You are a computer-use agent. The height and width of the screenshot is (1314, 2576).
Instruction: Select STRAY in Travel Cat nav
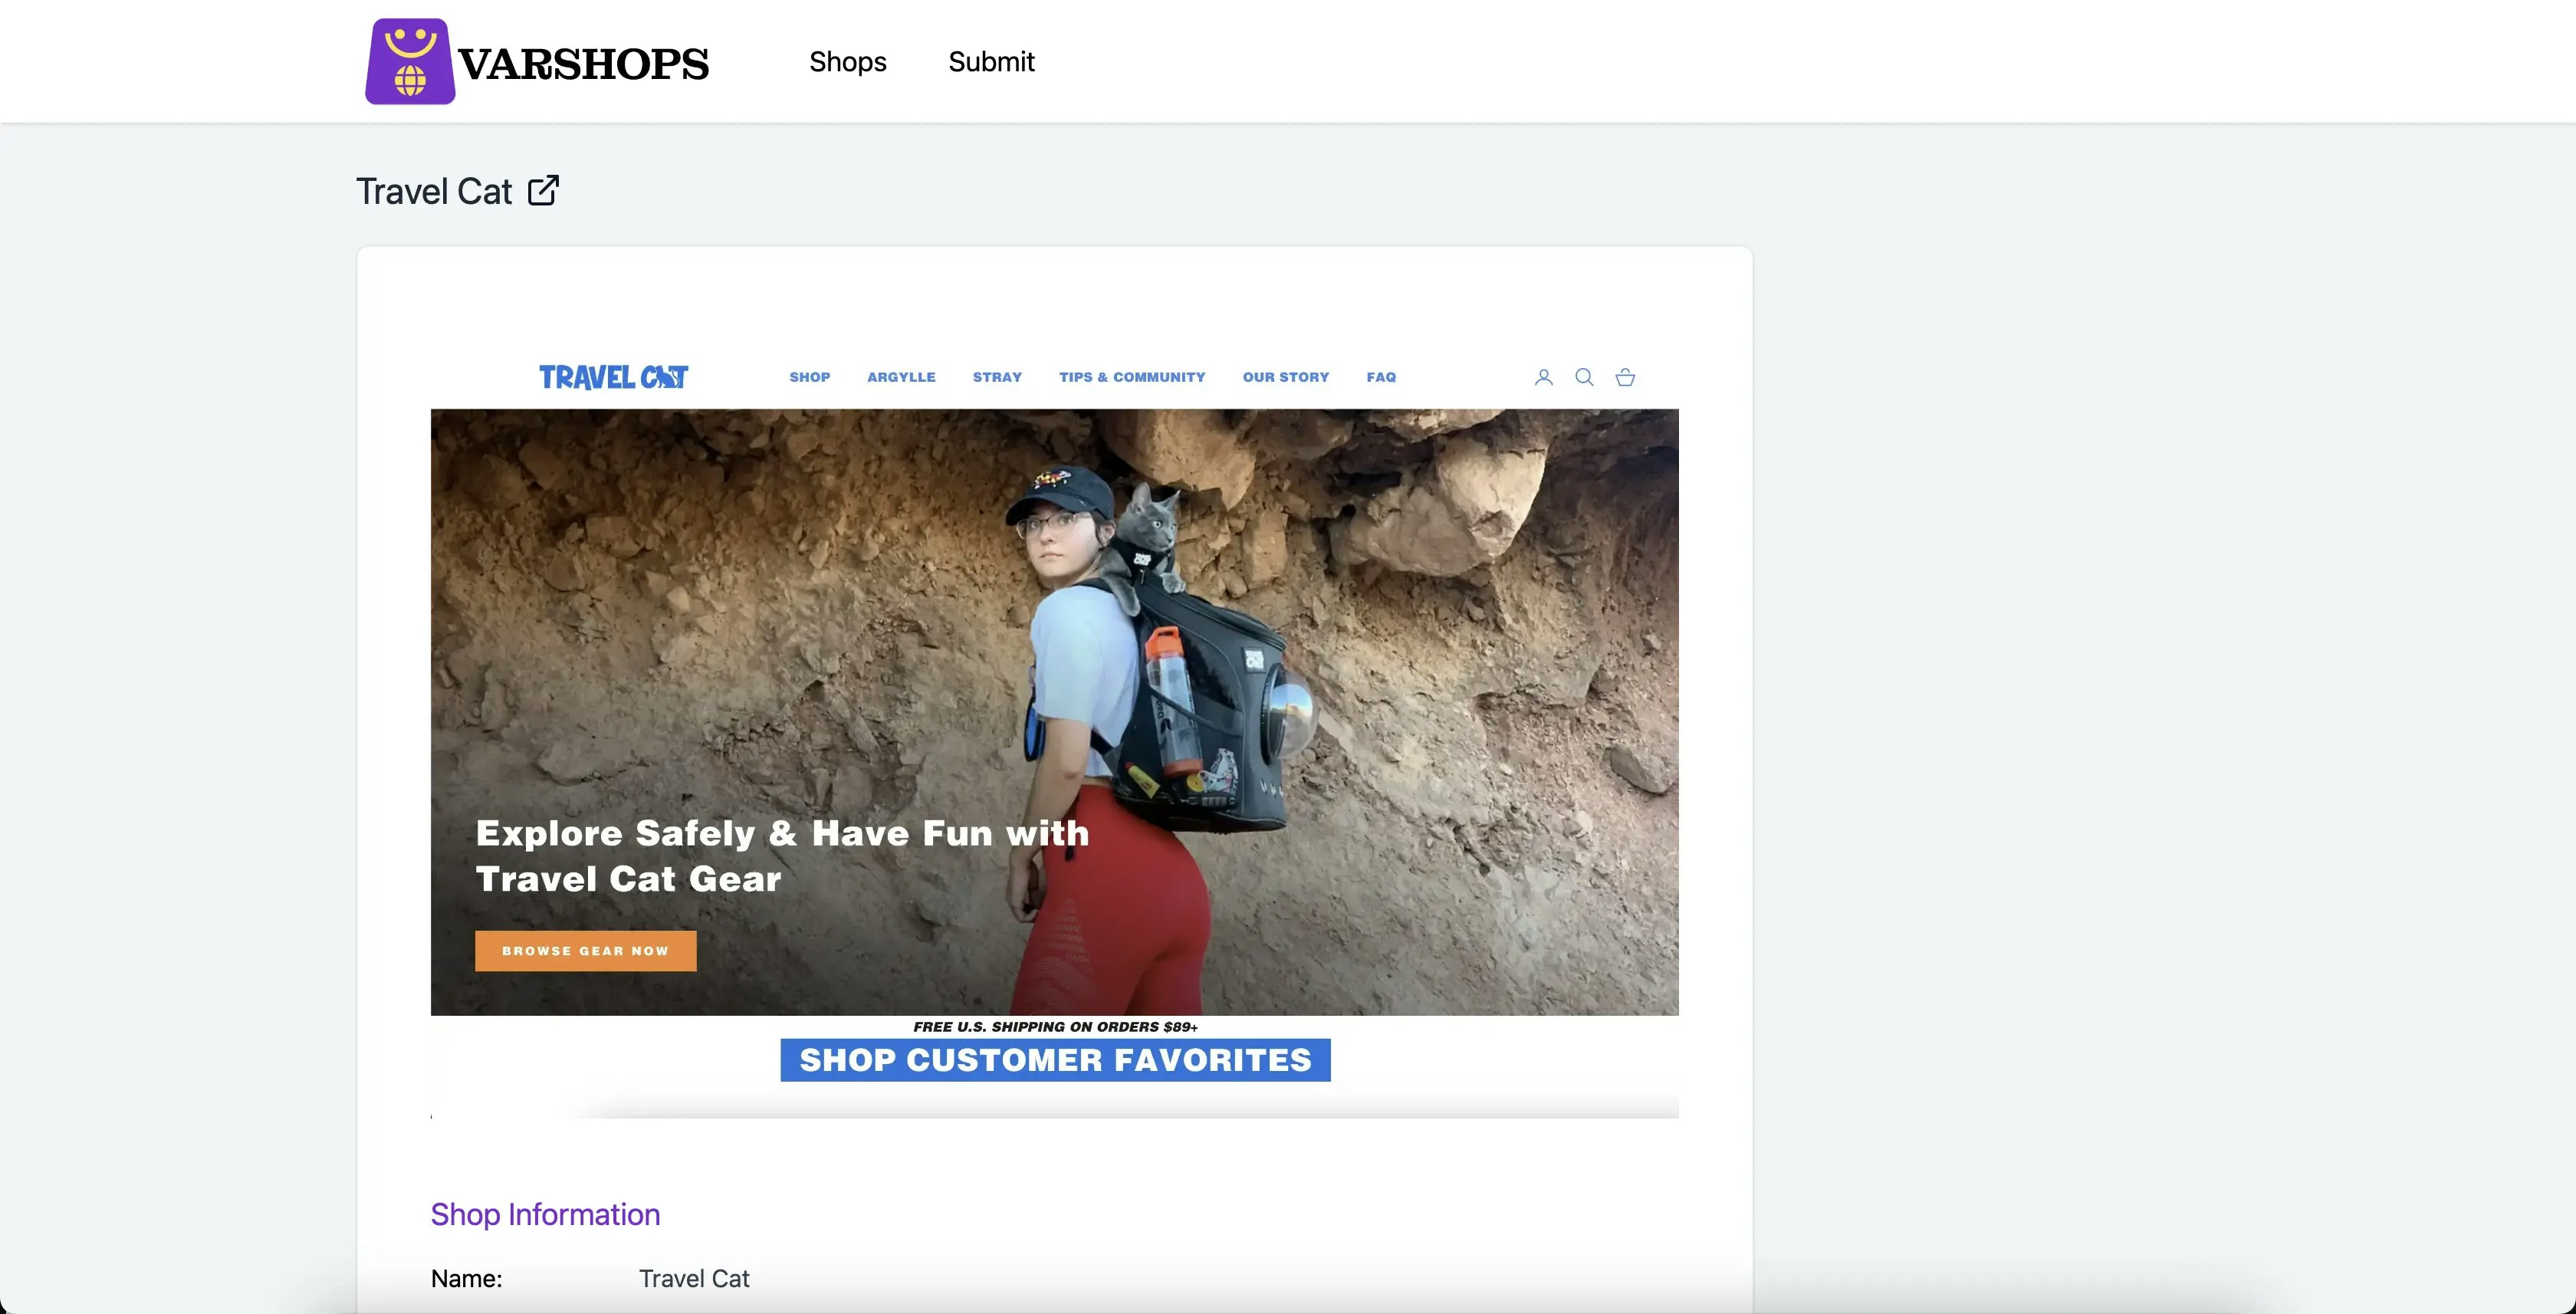997,377
